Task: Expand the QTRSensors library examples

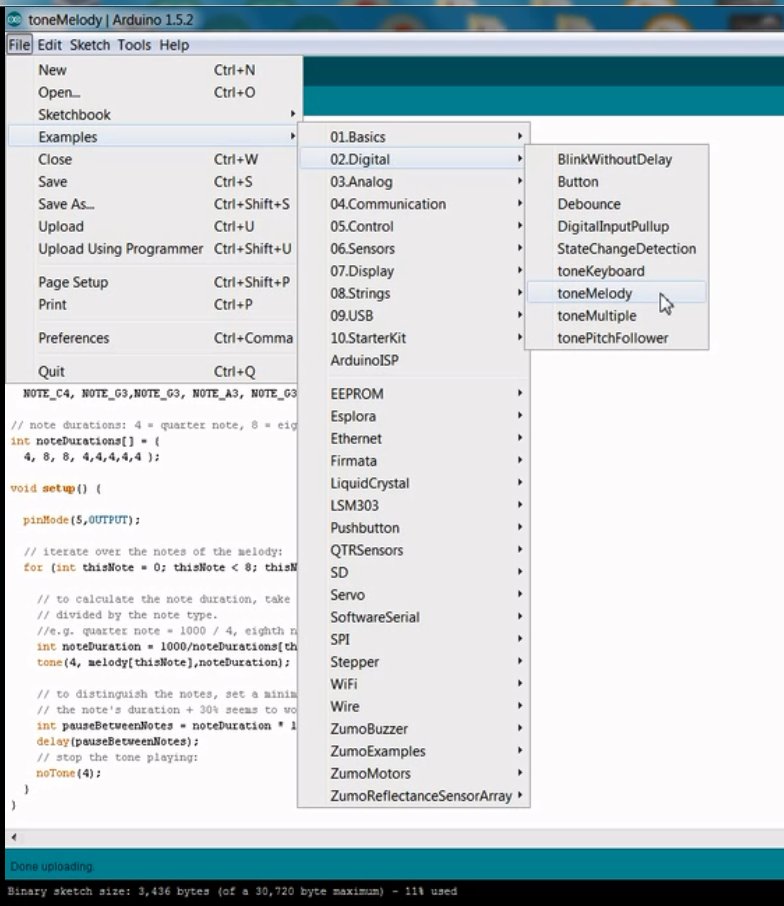Action: click(x=414, y=550)
